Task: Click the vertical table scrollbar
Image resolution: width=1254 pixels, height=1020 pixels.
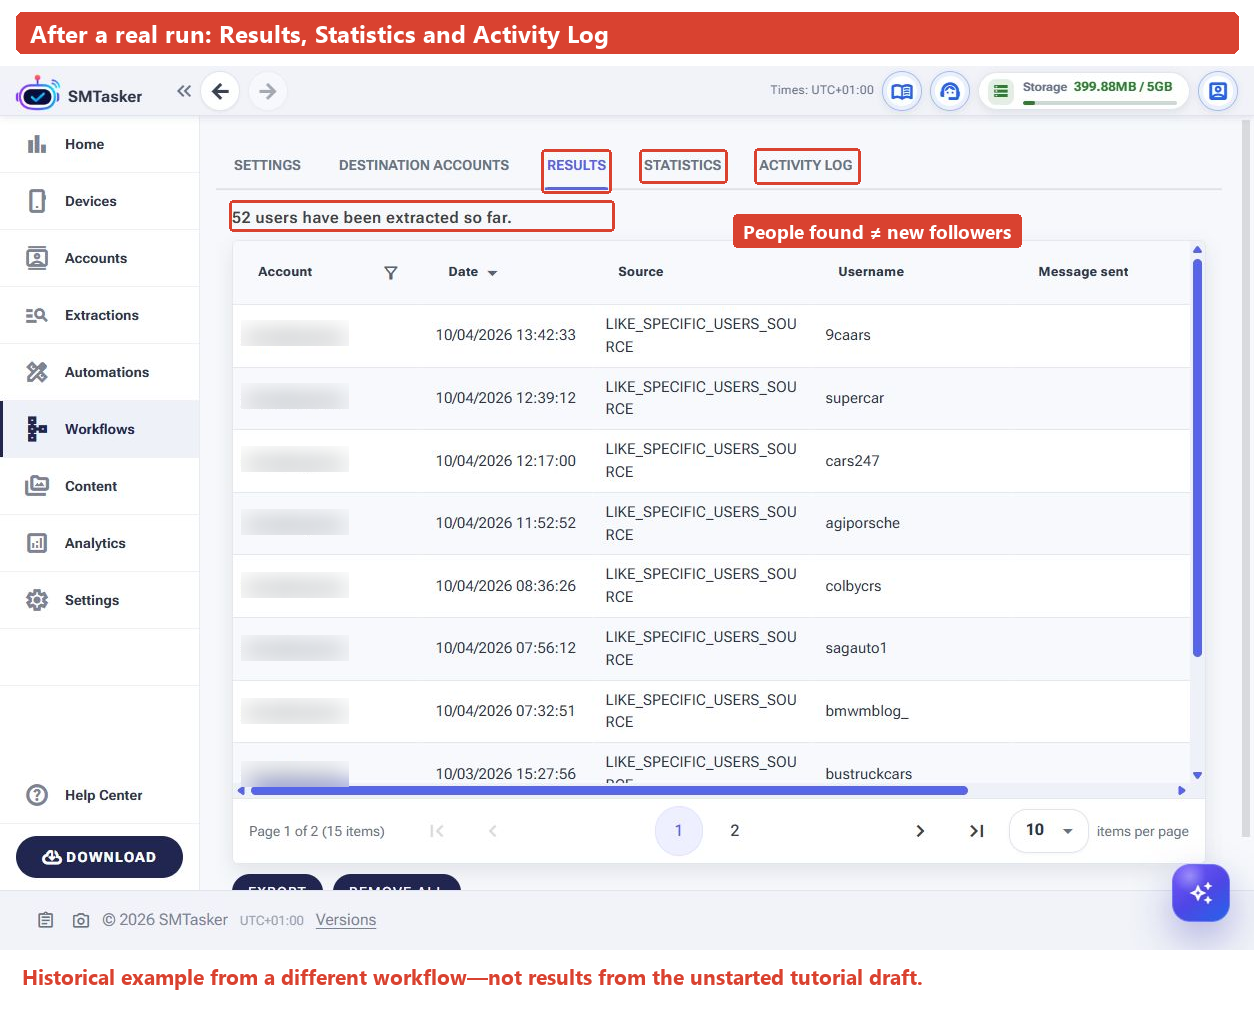Action: (1197, 458)
